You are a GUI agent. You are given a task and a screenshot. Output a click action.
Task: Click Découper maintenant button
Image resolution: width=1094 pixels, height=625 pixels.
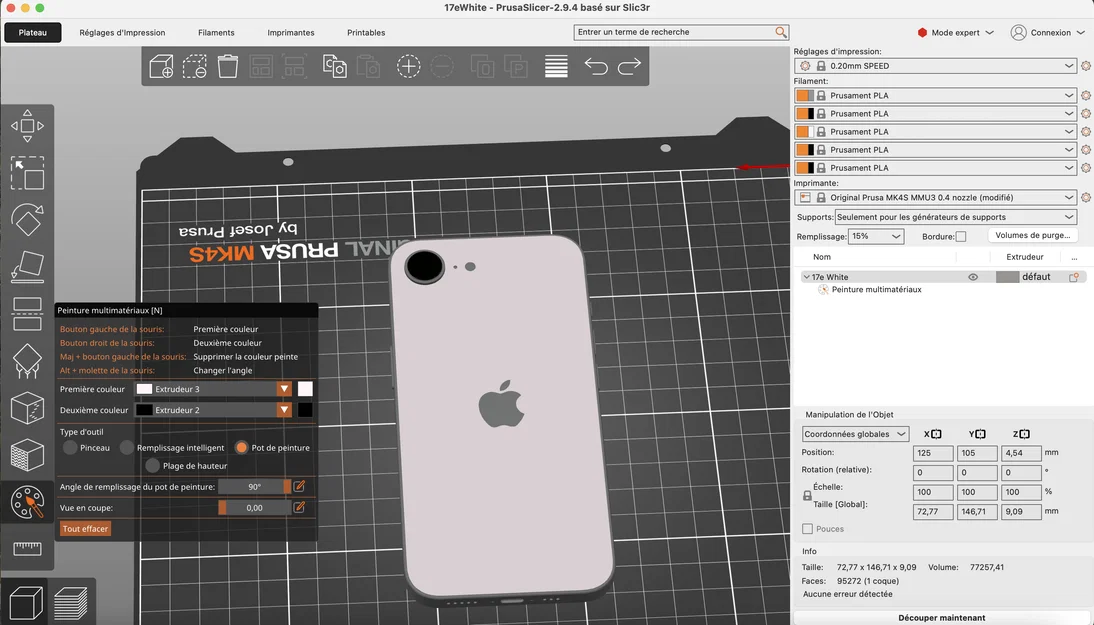pos(941,617)
